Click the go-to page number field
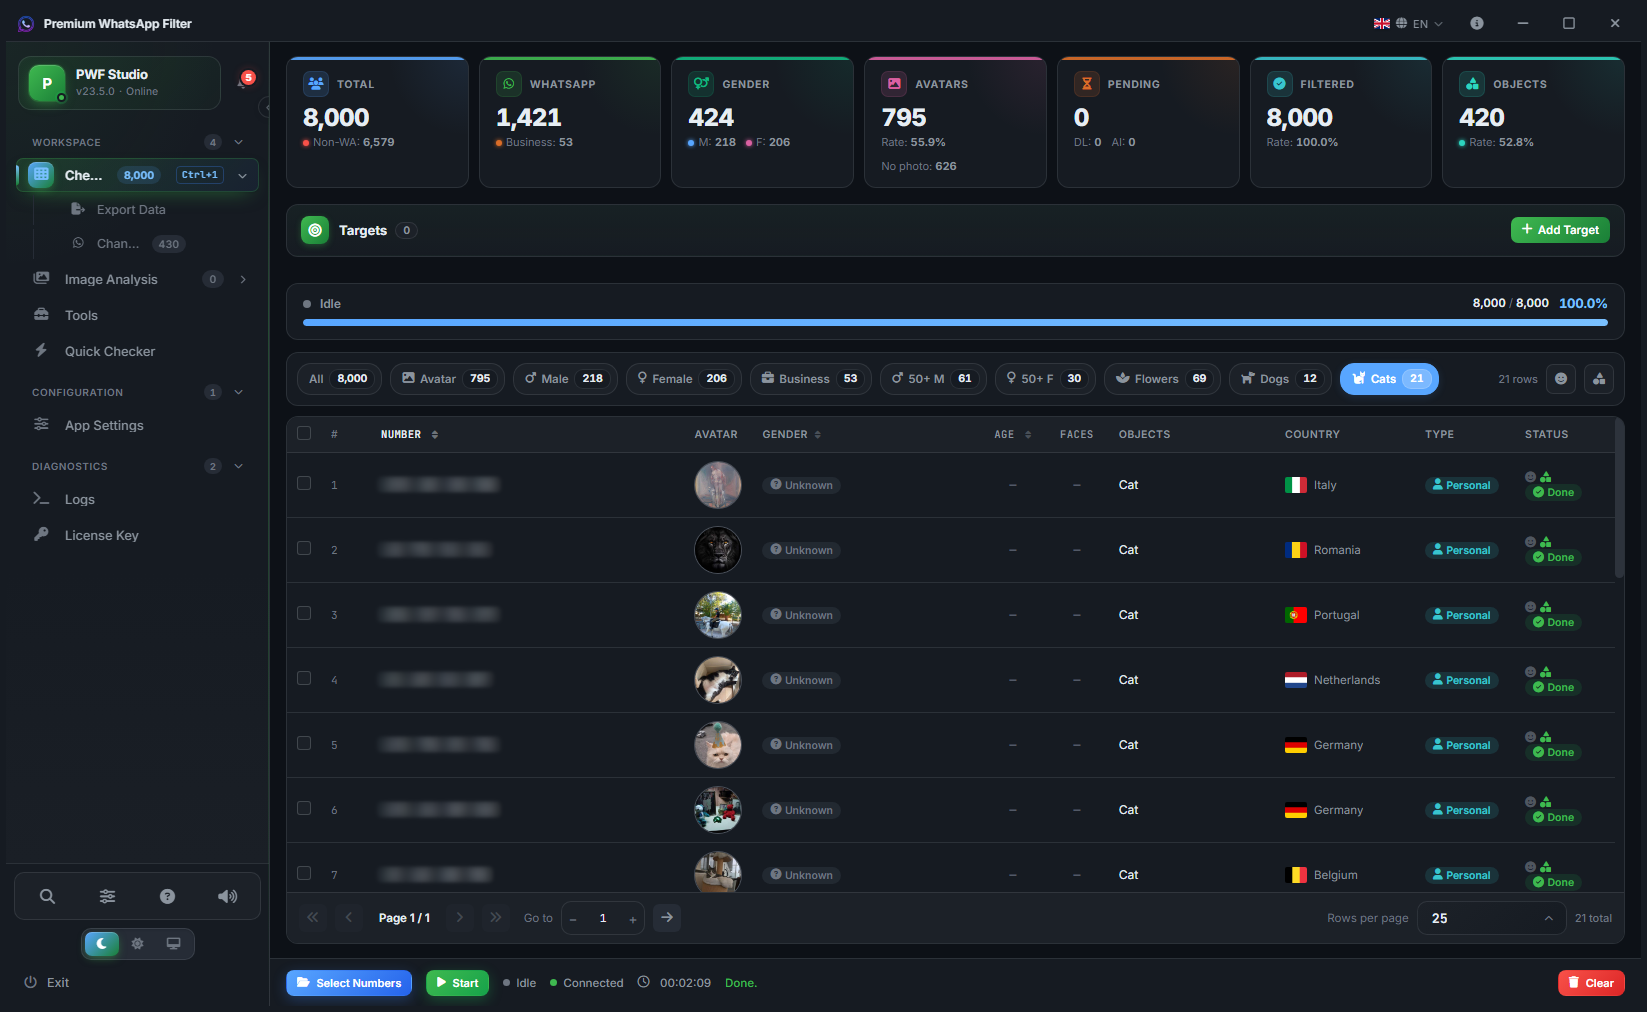The width and height of the screenshot is (1647, 1012). [603, 918]
